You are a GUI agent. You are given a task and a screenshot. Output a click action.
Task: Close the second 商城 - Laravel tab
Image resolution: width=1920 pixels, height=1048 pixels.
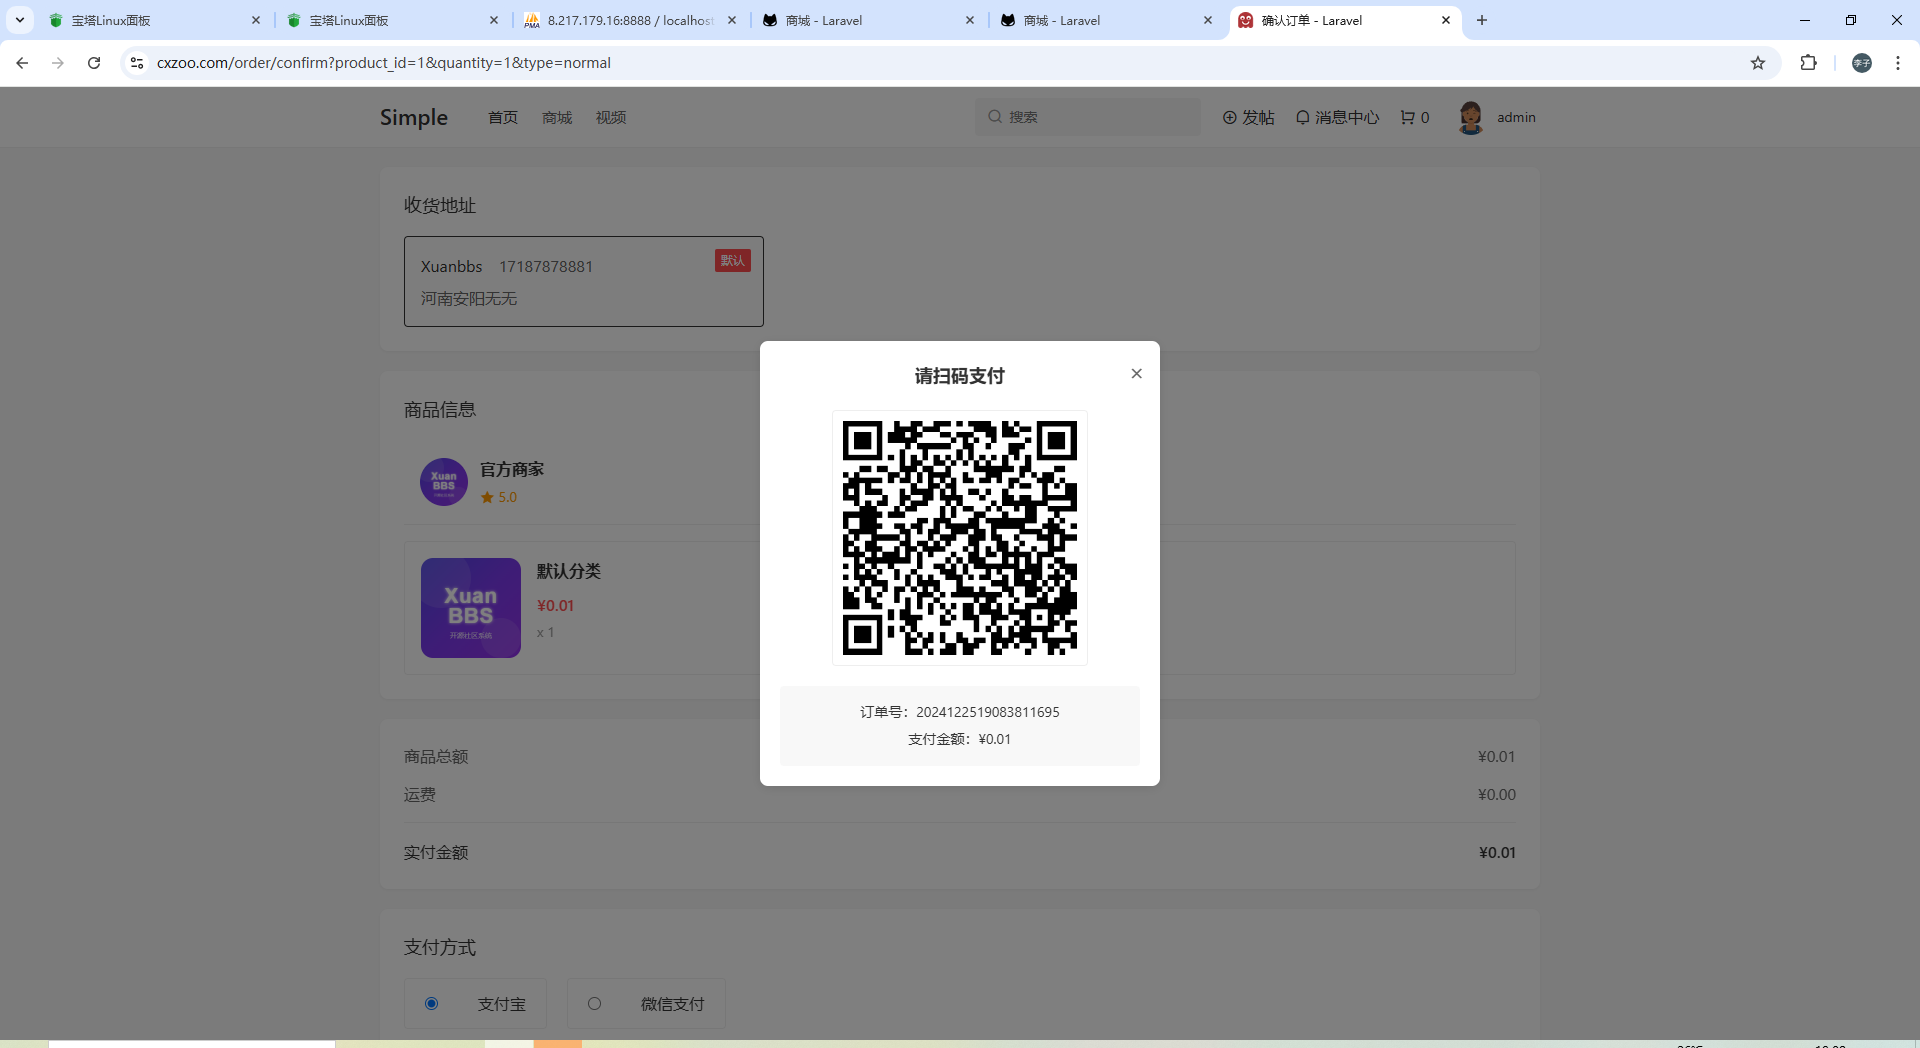point(1208,20)
